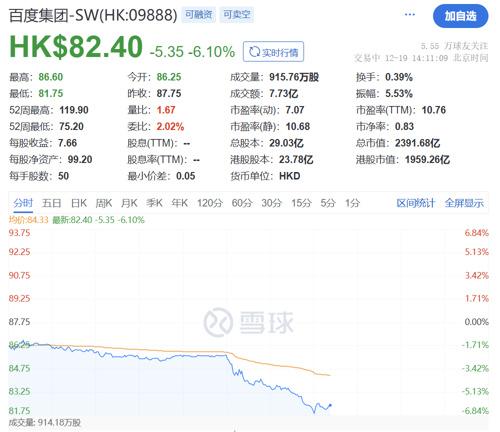The width and height of the screenshot is (500, 432).
Task: Click the 全屏显示 link
Action: pos(464,203)
